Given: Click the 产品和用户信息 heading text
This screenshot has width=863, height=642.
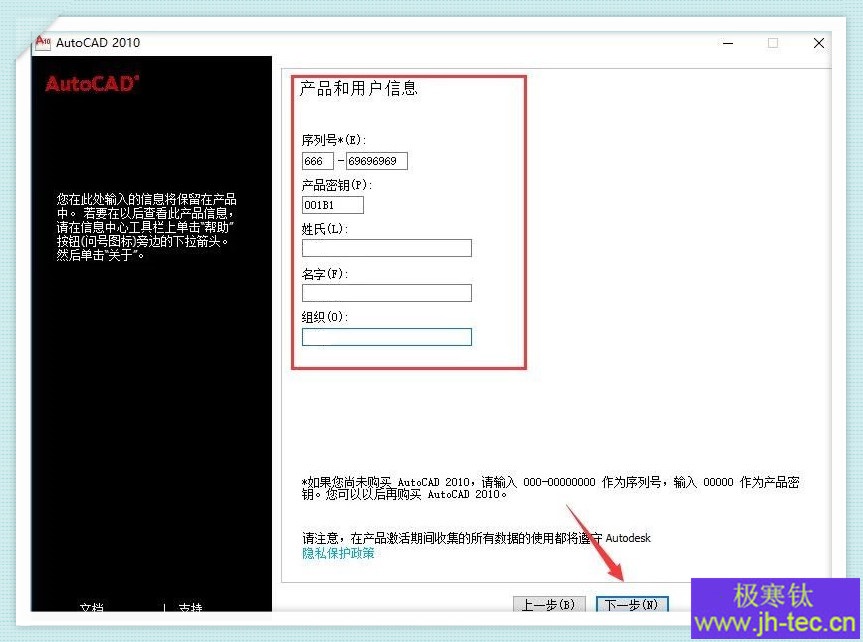Looking at the screenshot, I should tap(358, 88).
